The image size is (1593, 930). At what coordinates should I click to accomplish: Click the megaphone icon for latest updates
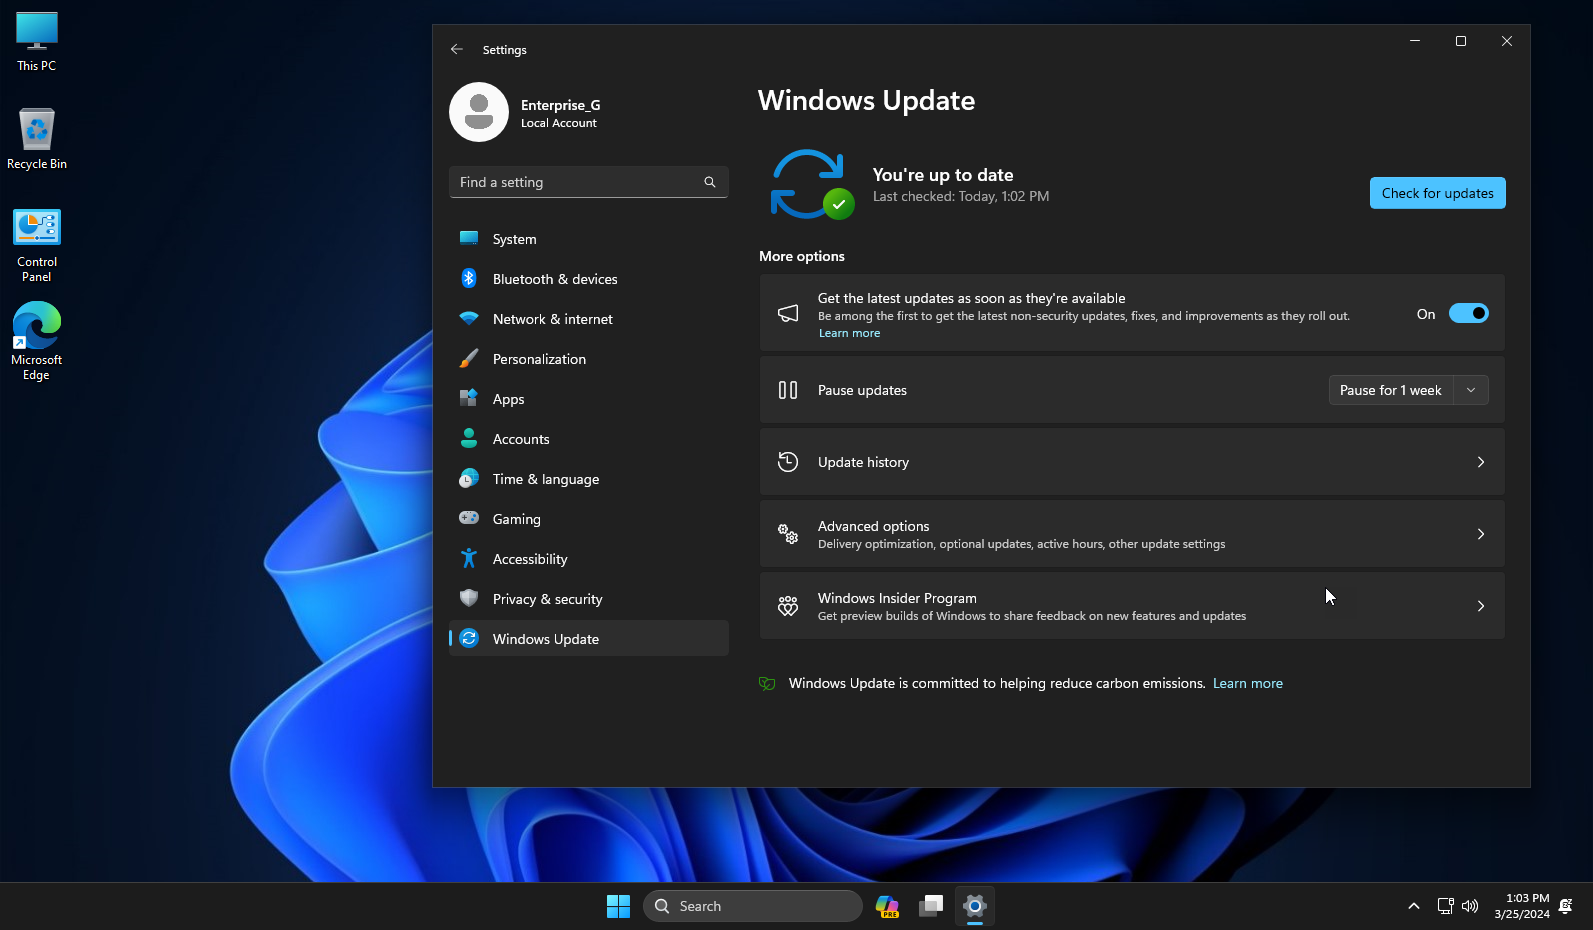pos(788,313)
